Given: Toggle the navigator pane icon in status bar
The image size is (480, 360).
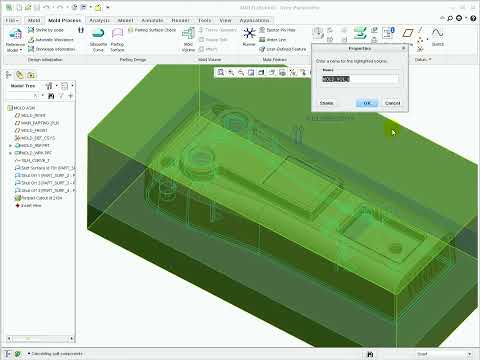Looking at the screenshot, I should tap(8, 354).
